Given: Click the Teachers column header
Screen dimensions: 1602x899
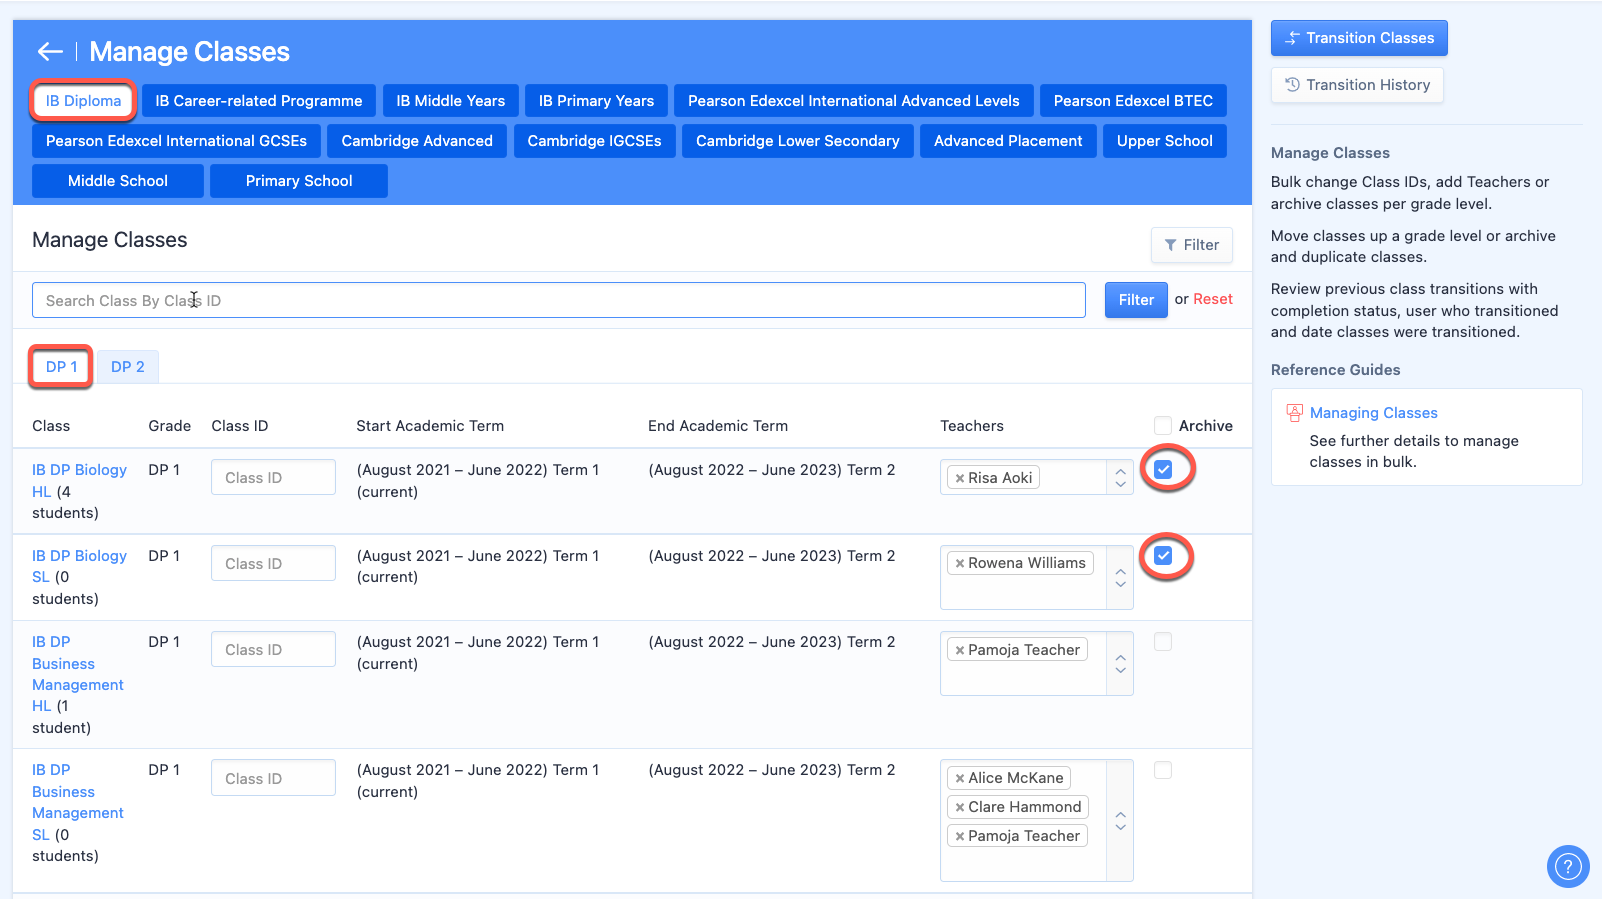Looking at the screenshot, I should click(971, 426).
